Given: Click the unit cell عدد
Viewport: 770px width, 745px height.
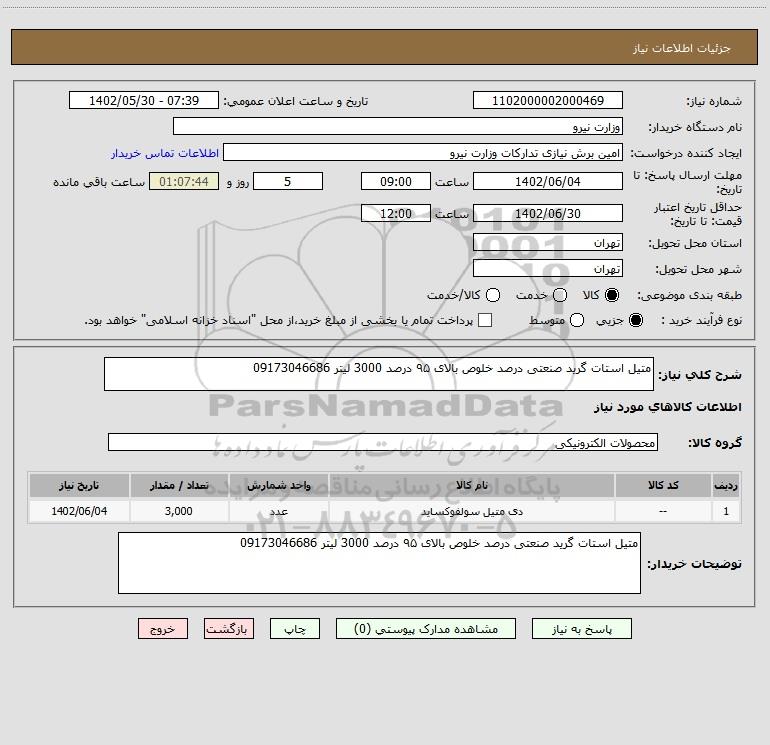Looking at the screenshot, I should tap(278, 511).
